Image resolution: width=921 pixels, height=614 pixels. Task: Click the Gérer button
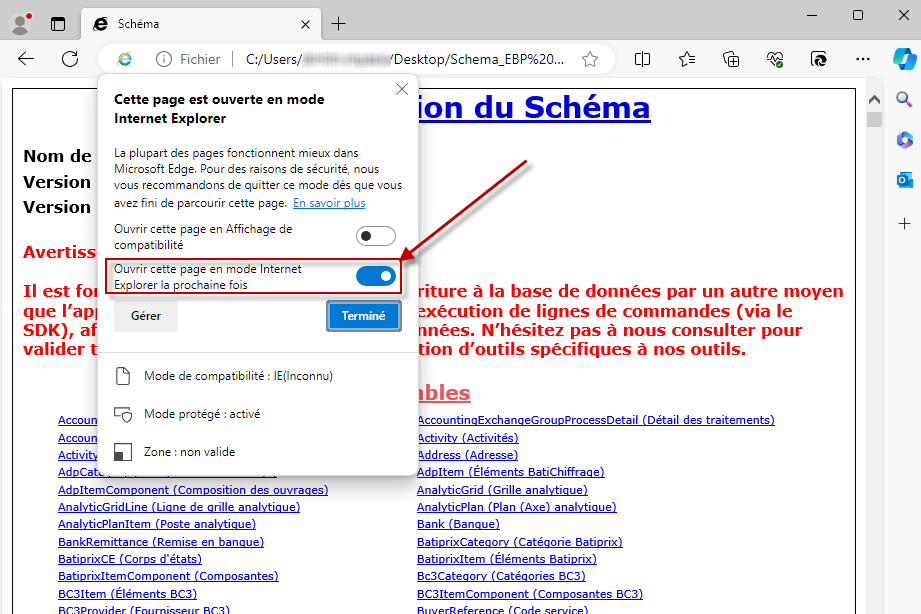point(146,316)
